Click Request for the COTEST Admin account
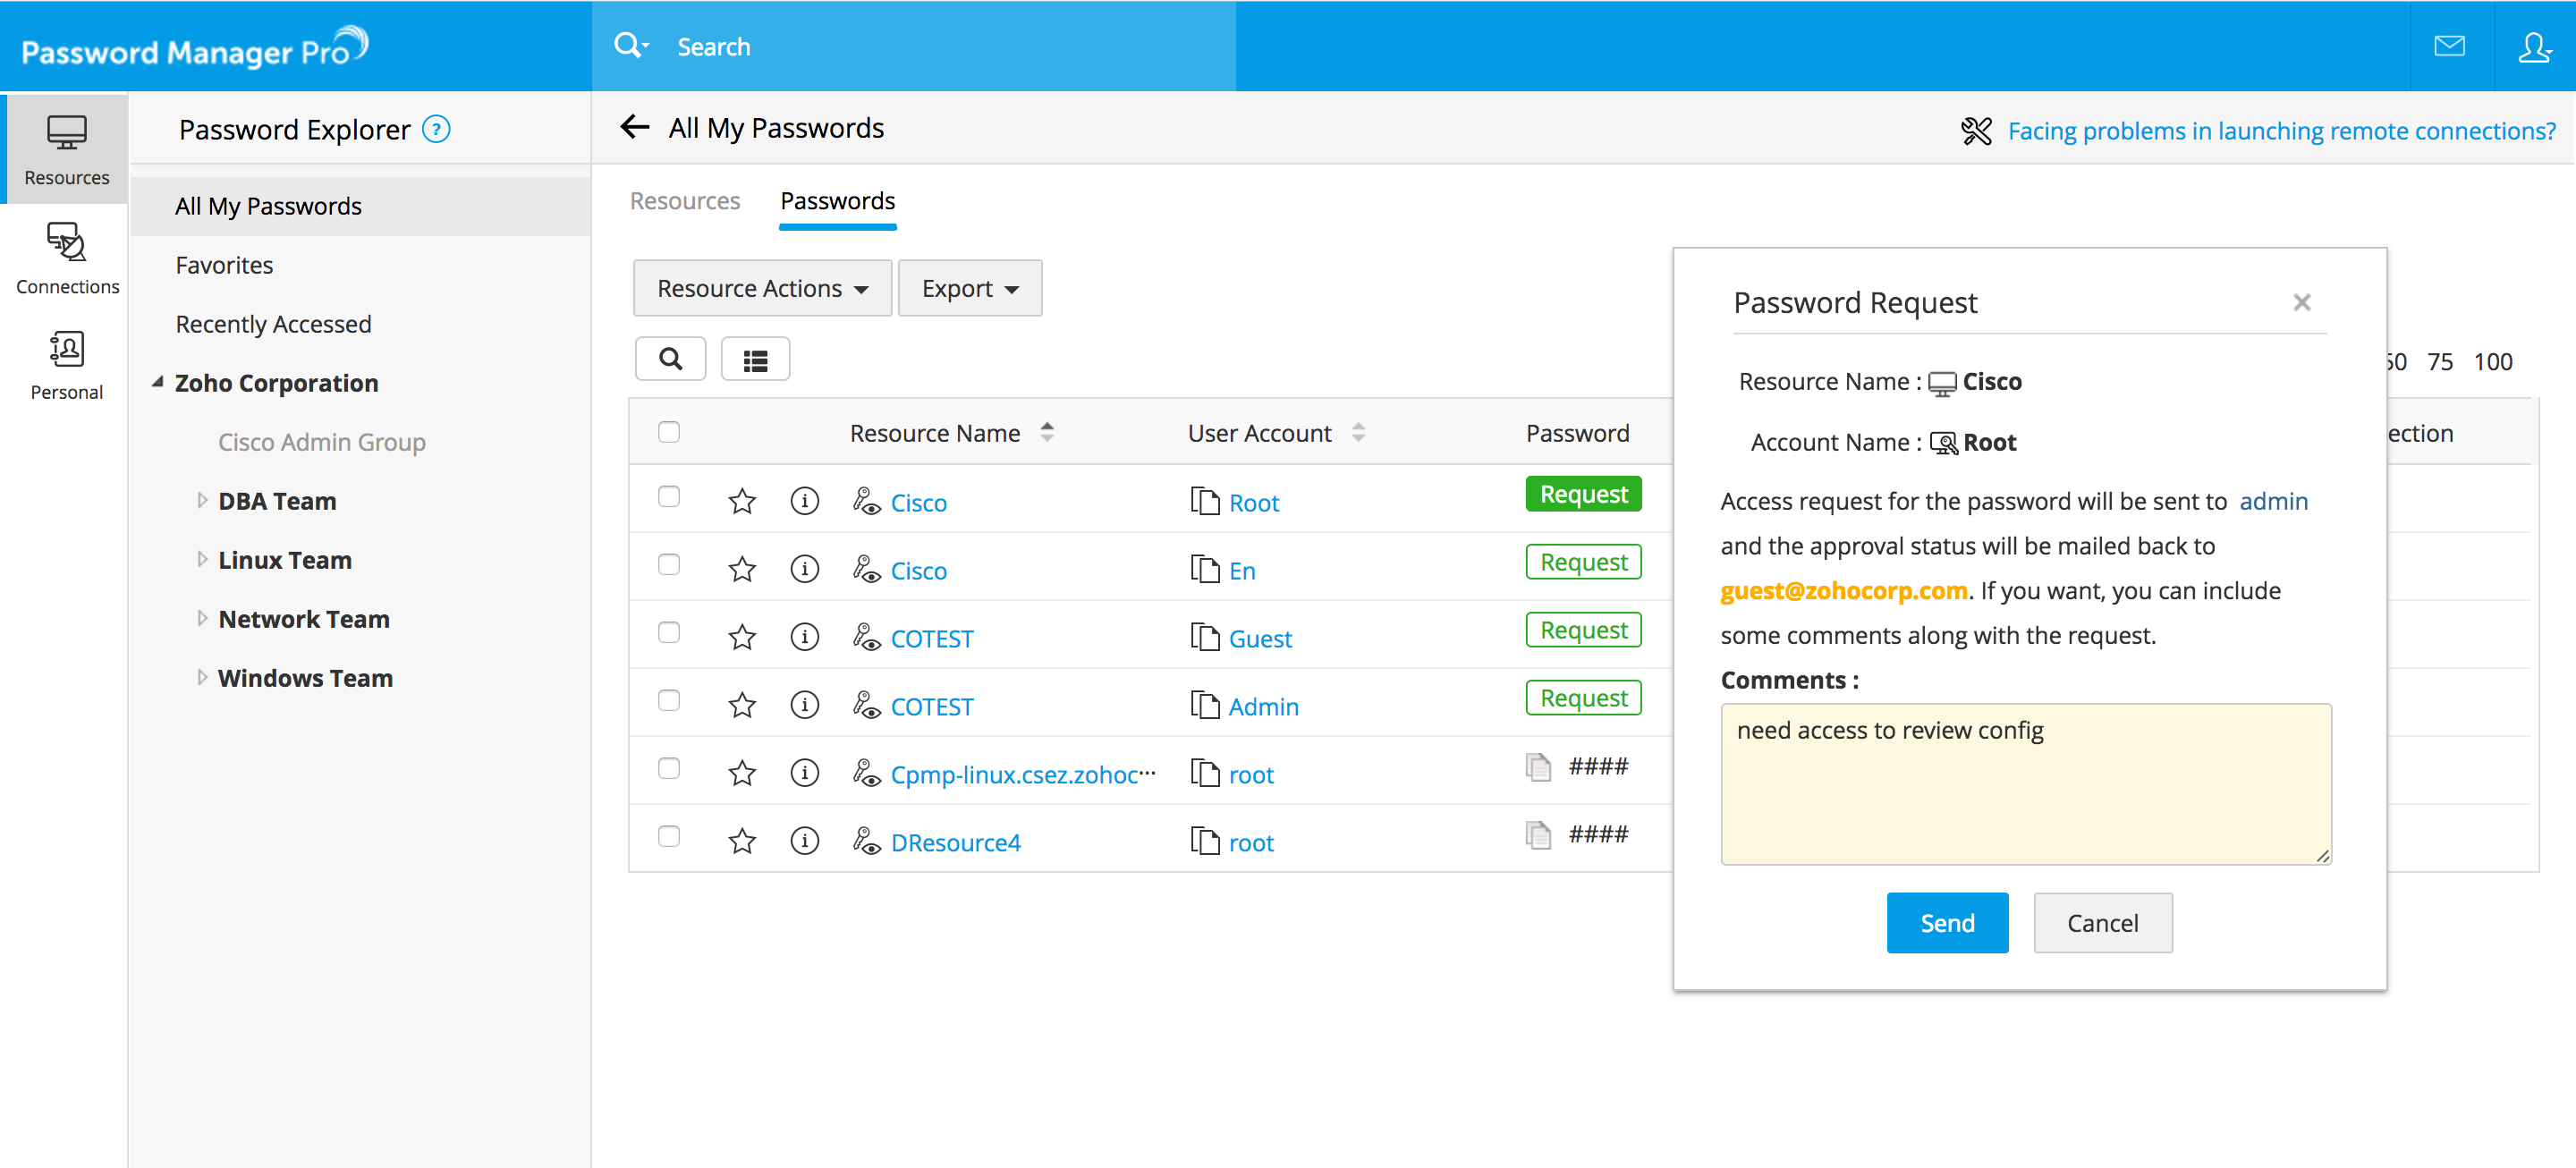Screen dimensions: 2576x1168 [1582, 698]
